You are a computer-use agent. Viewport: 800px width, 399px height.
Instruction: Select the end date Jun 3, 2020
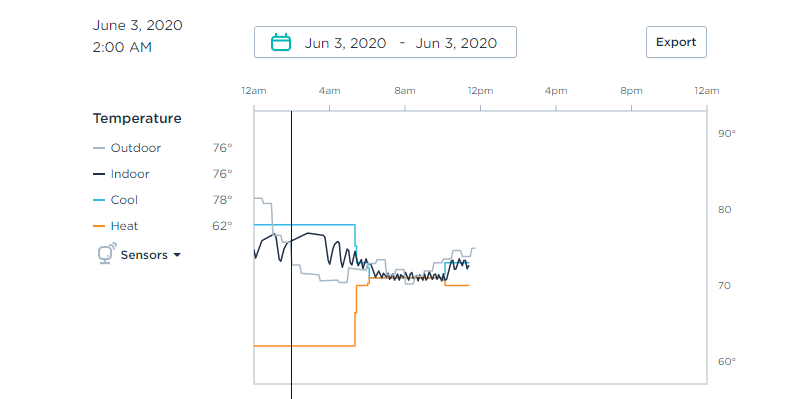click(456, 43)
